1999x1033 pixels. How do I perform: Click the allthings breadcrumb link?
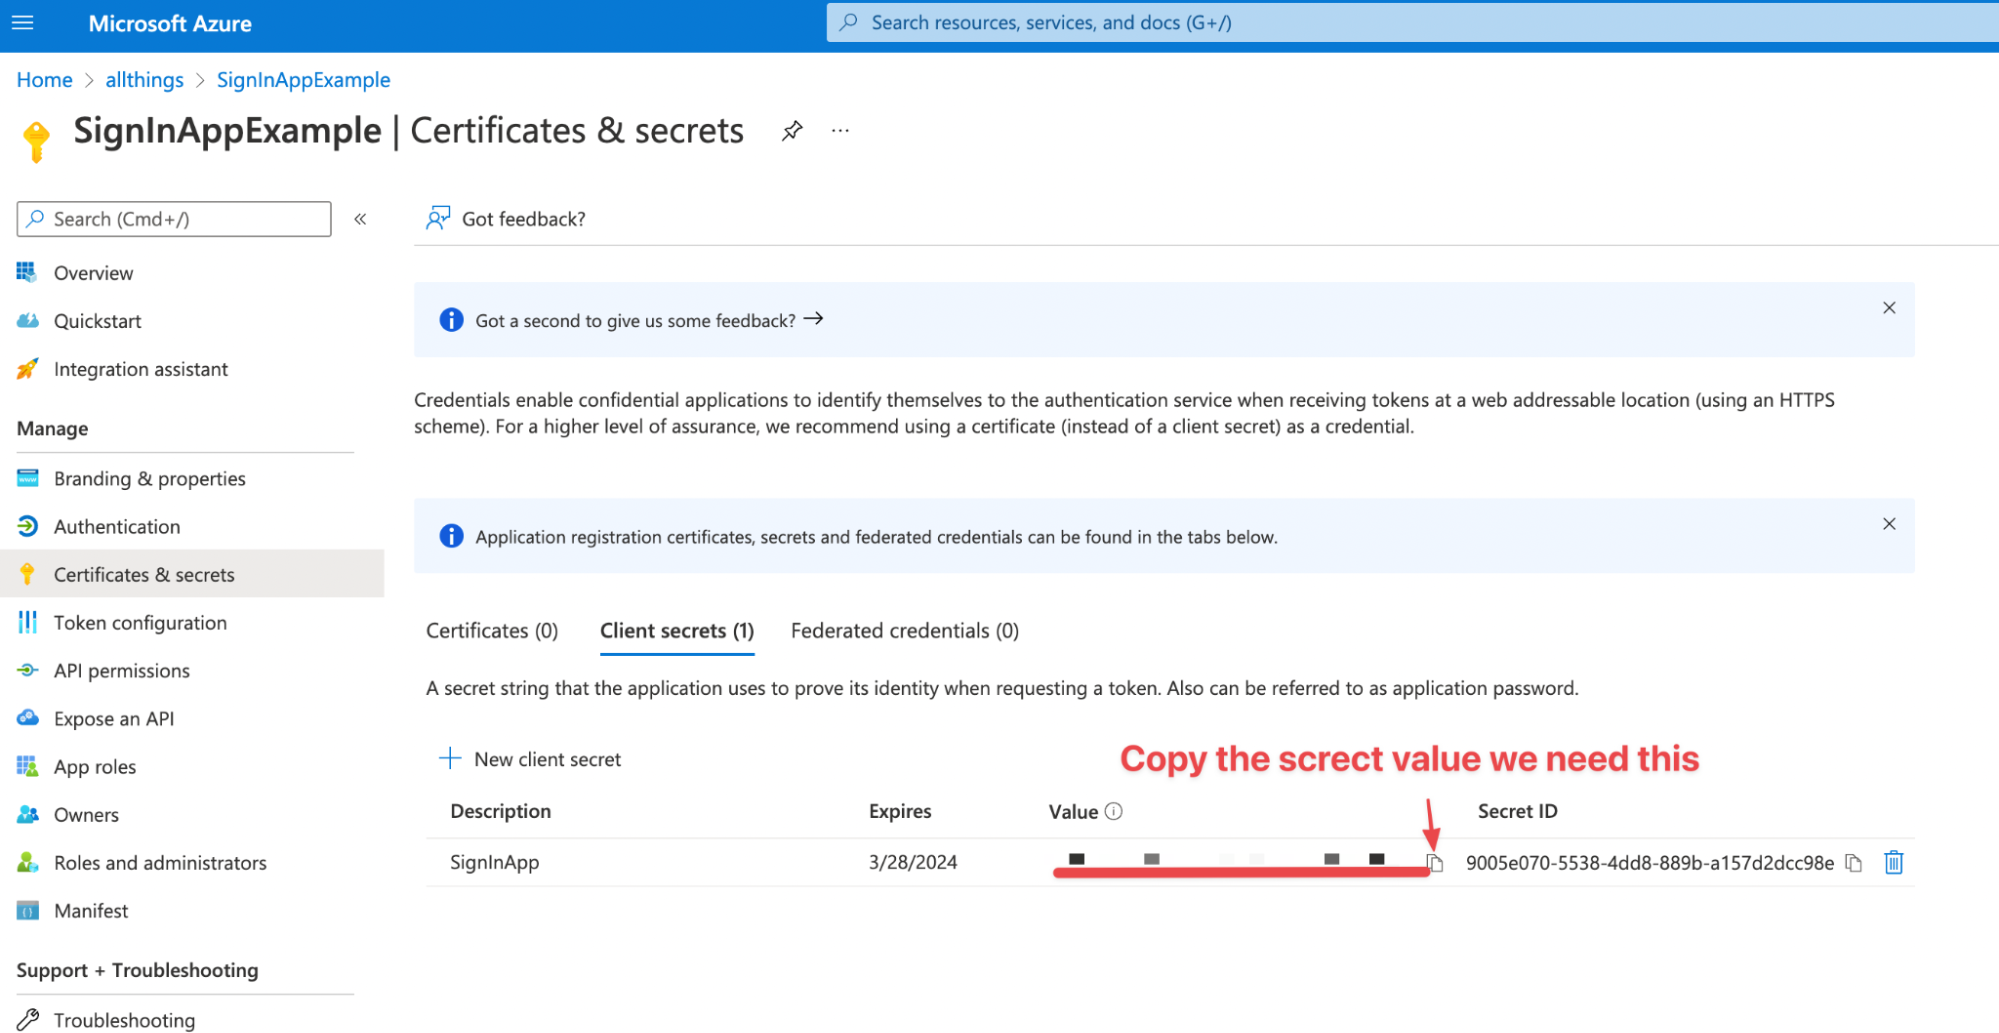(x=144, y=80)
